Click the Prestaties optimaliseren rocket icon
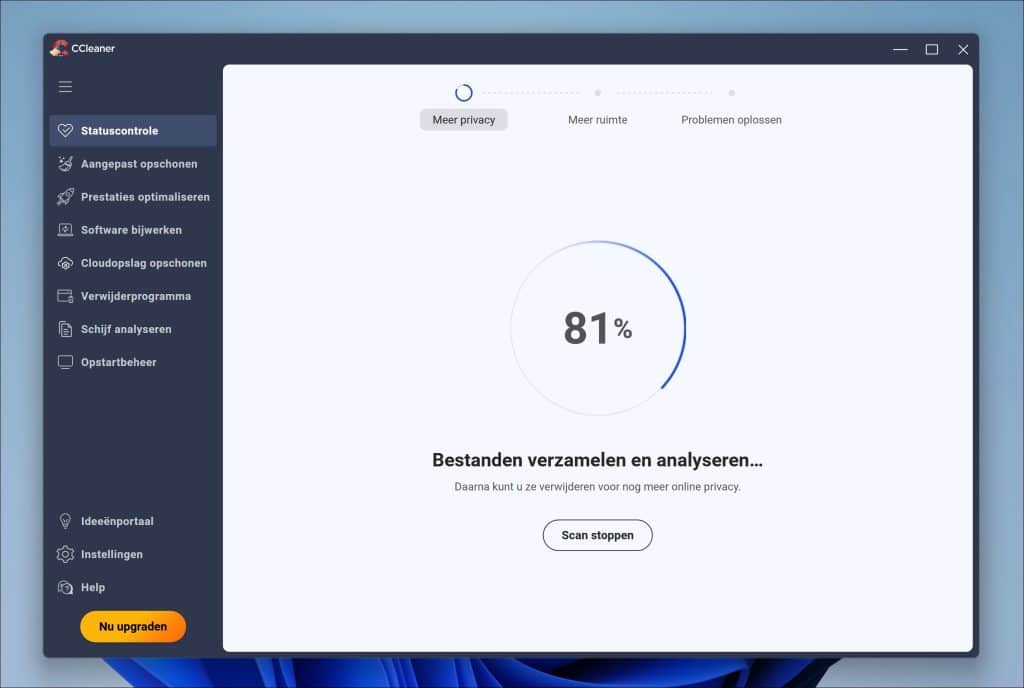This screenshot has width=1024, height=688. [65, 197]
